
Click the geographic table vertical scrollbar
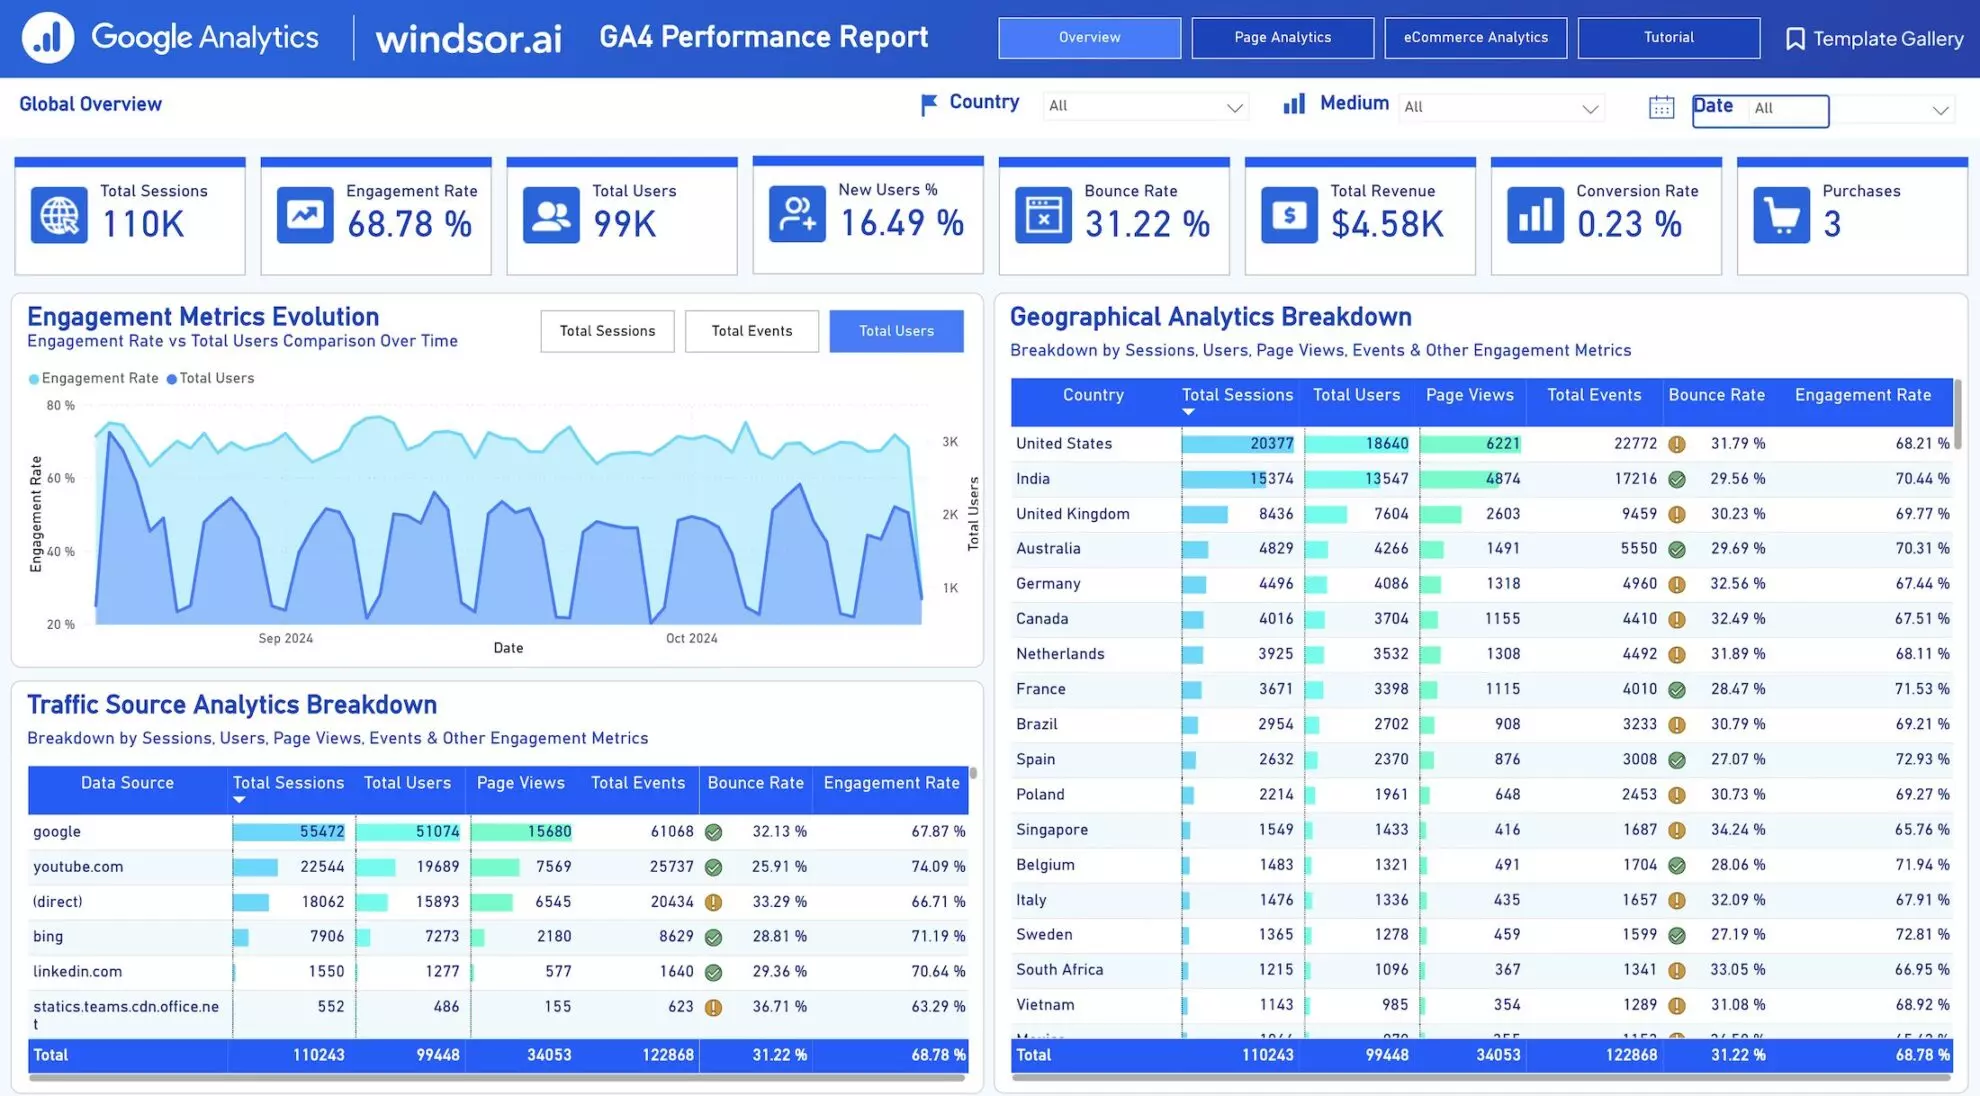coord(1957,415)
